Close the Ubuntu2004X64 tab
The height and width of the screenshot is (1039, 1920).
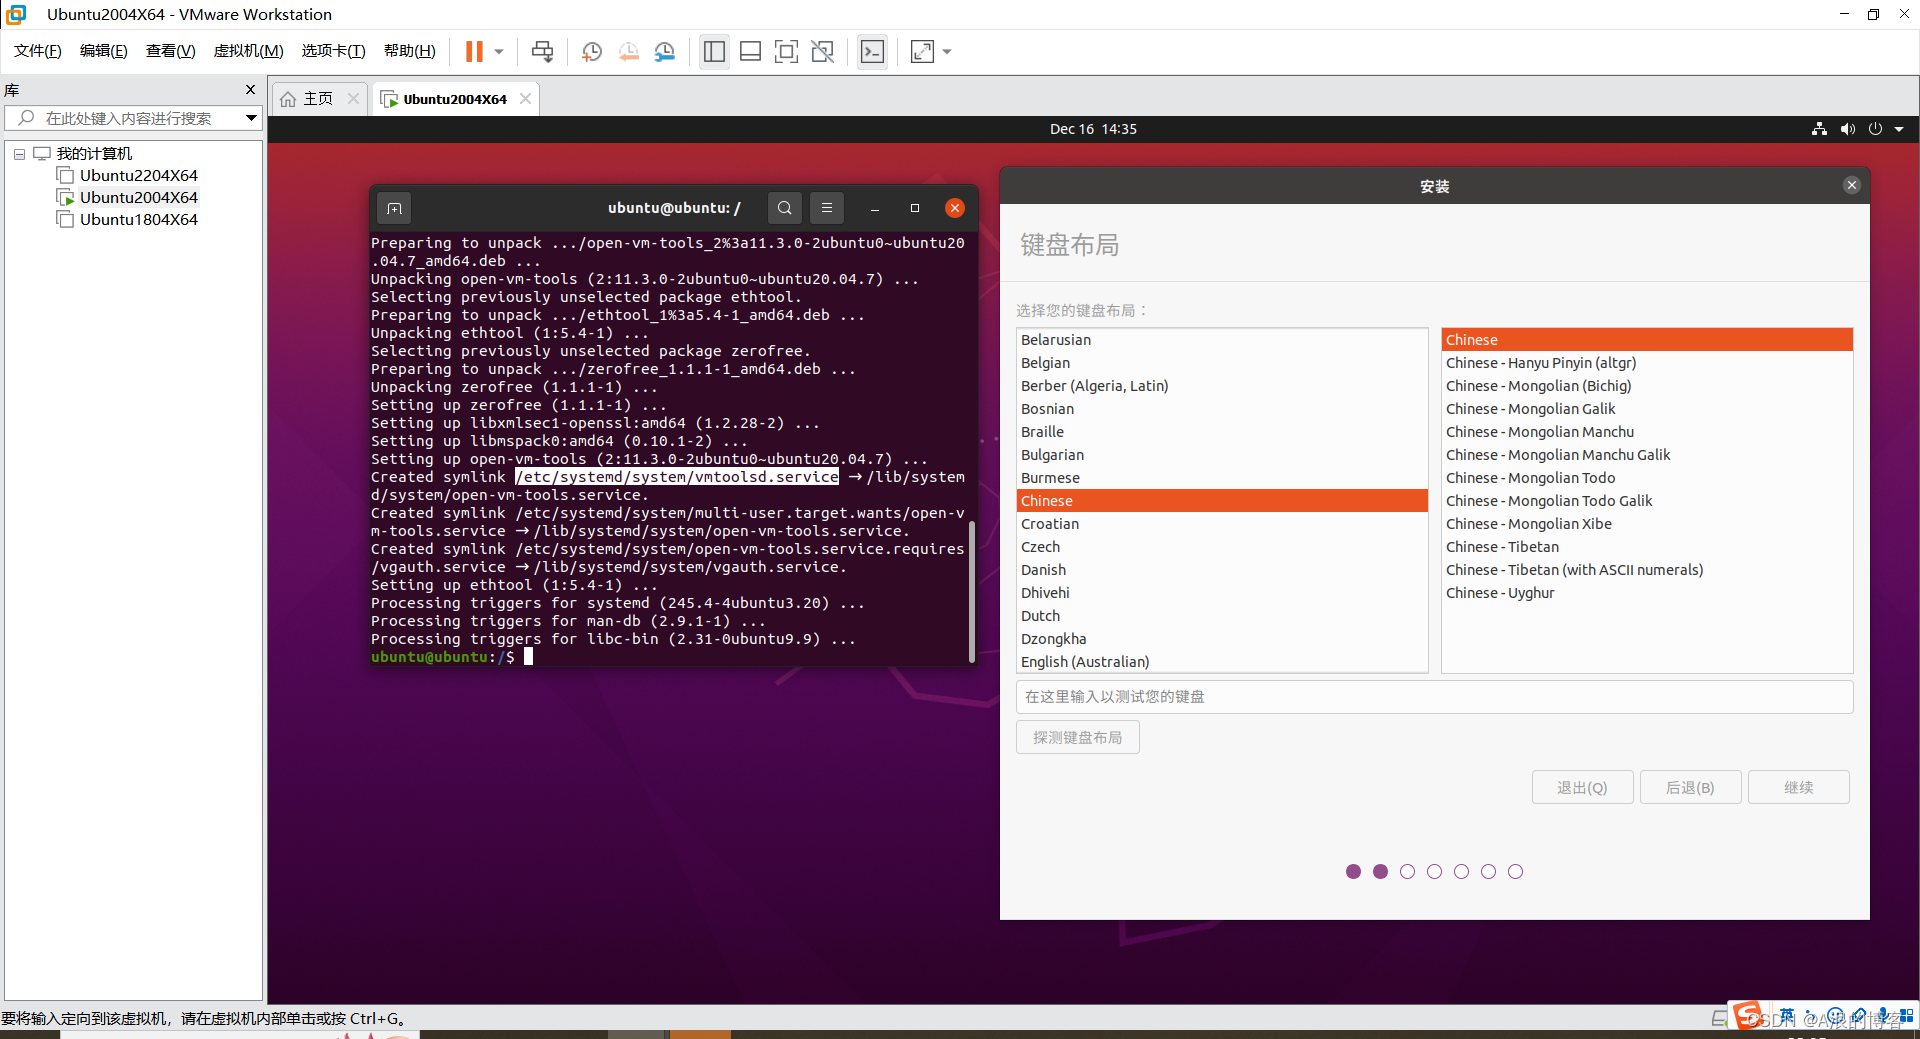(526, 98)
